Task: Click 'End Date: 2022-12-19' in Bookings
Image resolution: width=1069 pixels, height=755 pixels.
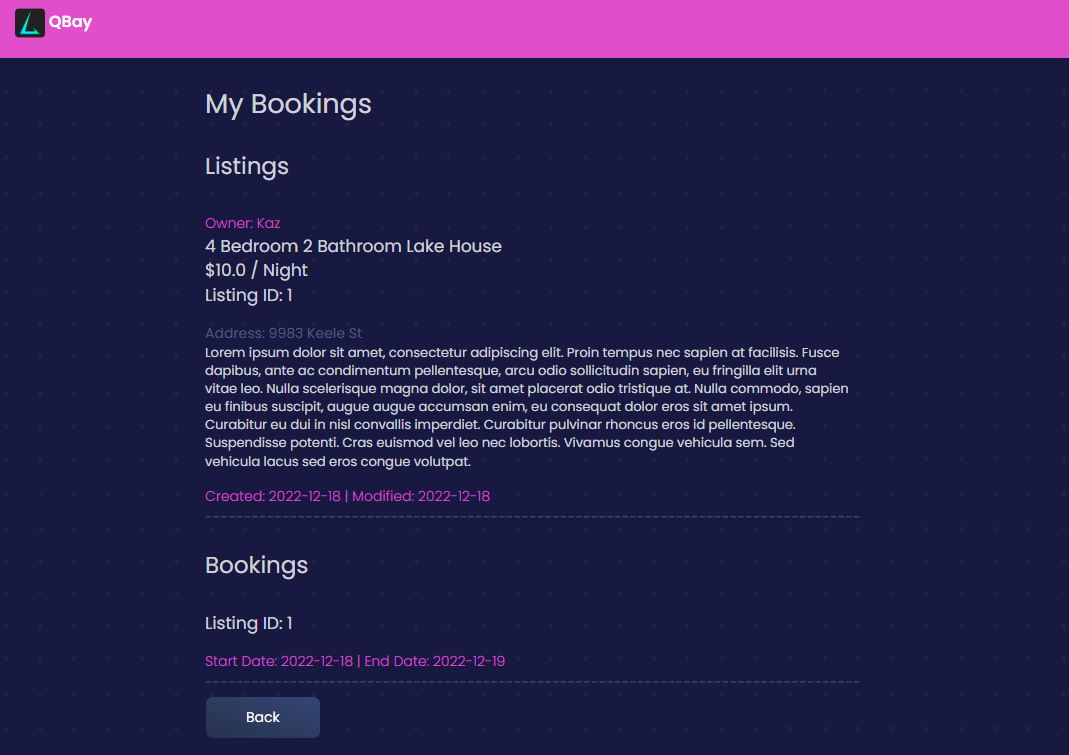Action: click(436, 660)
